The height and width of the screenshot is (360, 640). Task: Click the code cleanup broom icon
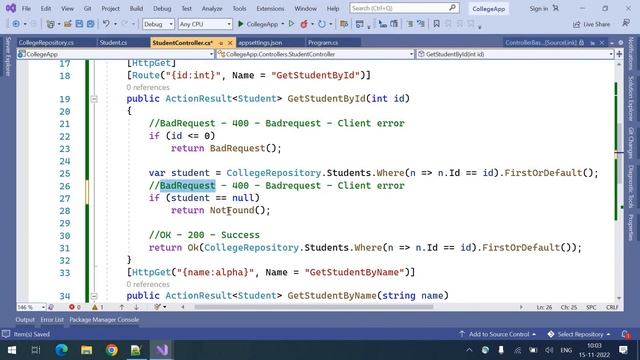point(157,307)
